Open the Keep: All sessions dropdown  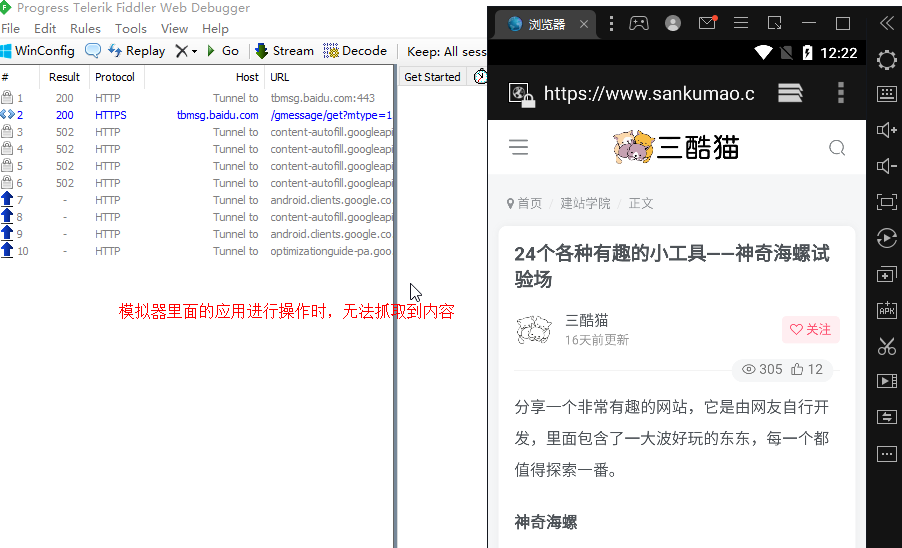click(446, 51)
